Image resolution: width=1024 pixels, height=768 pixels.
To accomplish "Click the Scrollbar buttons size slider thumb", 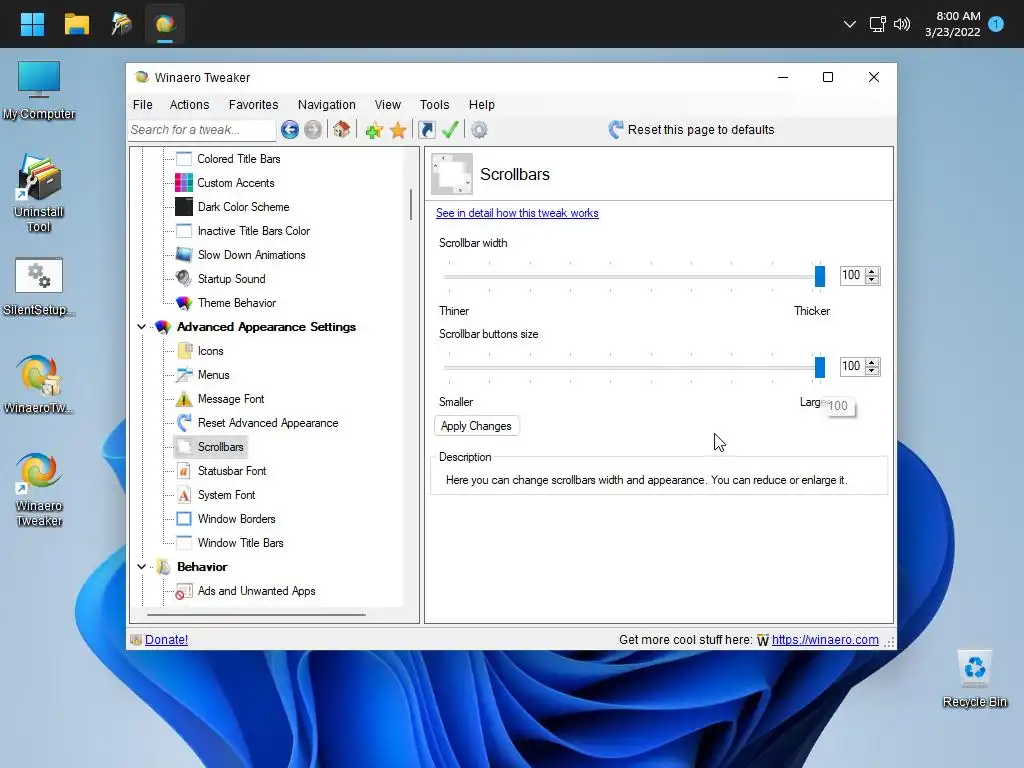I will [x=820, y=366].
